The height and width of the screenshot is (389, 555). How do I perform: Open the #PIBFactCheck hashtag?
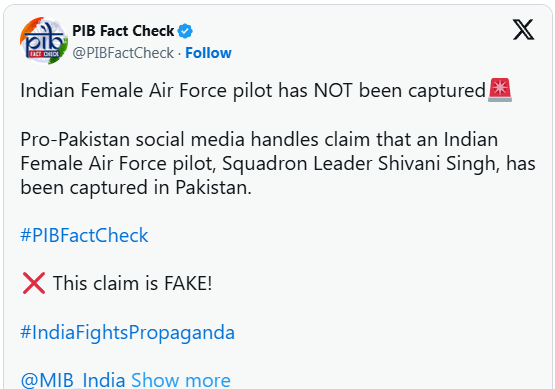(84, 235)
